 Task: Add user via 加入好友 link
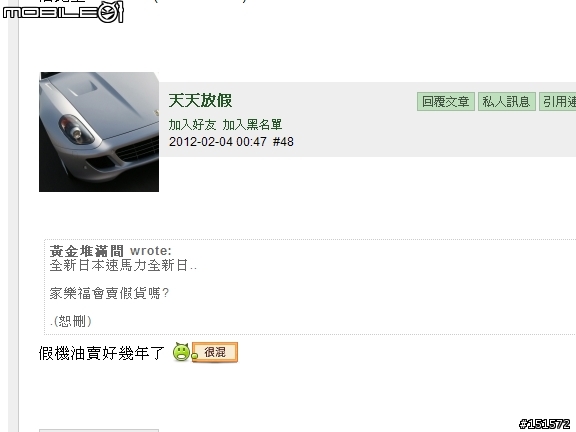(192, 125)
